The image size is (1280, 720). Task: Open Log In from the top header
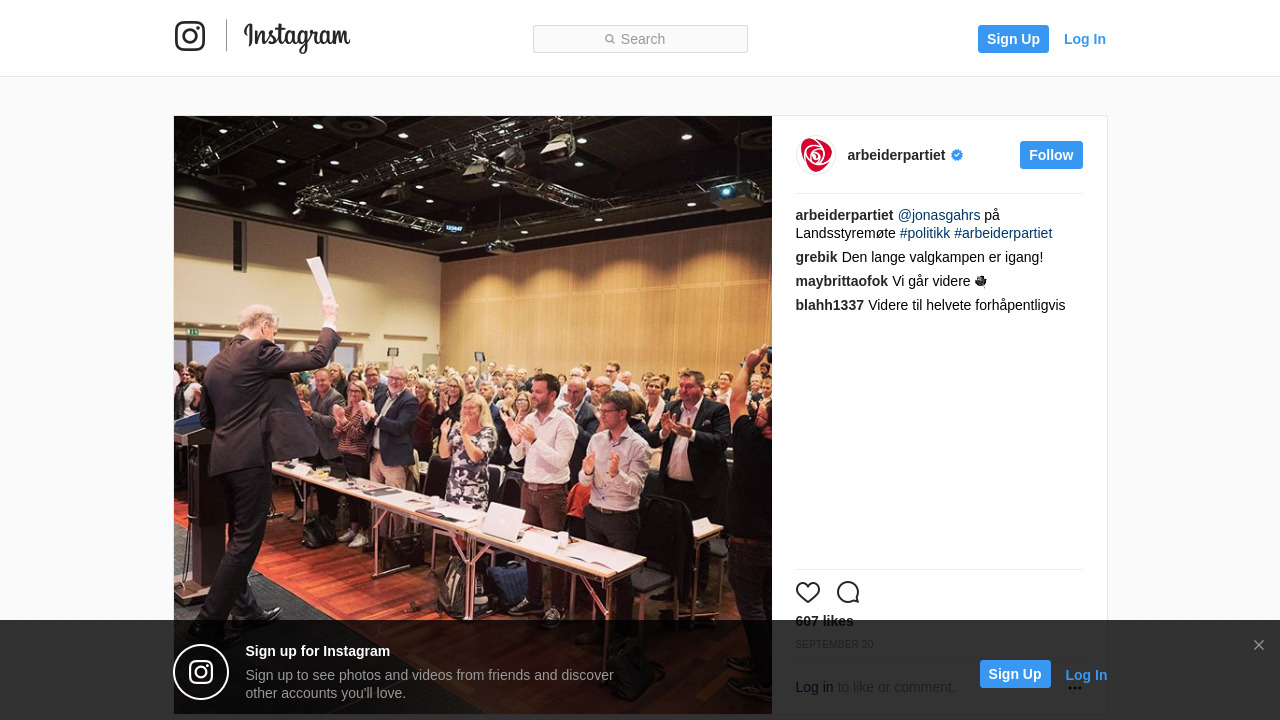click(1085, 39)
